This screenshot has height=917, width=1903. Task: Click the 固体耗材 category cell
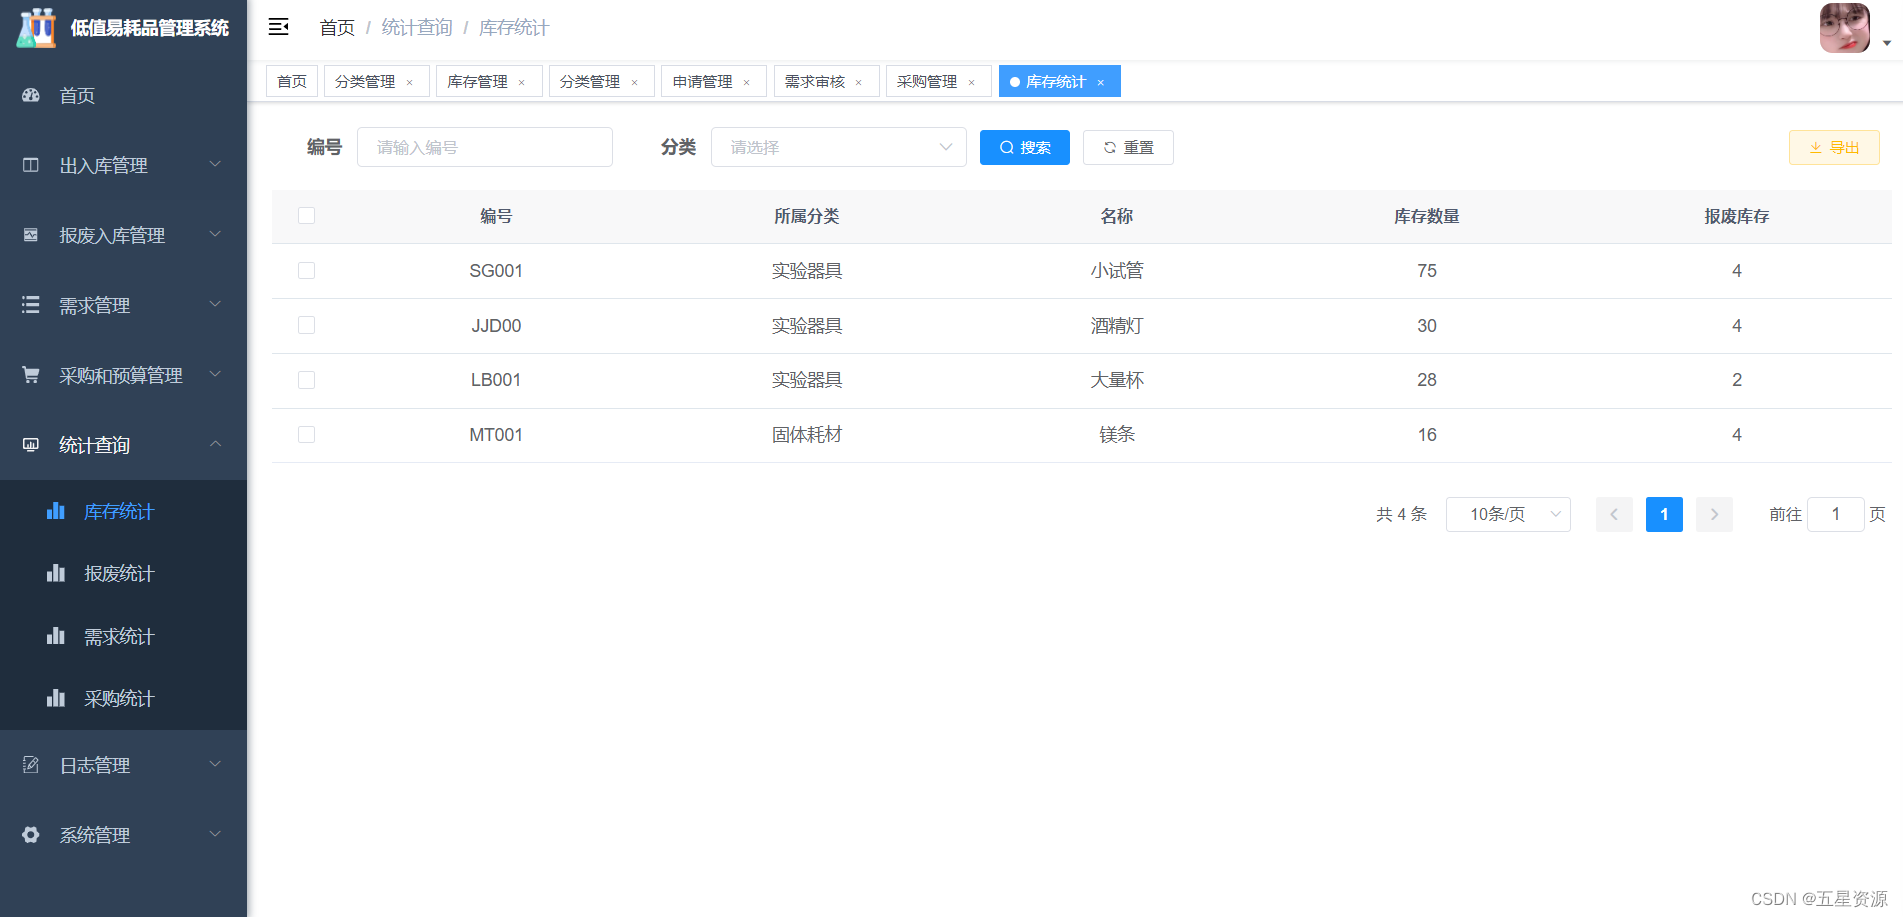[807, 435]
